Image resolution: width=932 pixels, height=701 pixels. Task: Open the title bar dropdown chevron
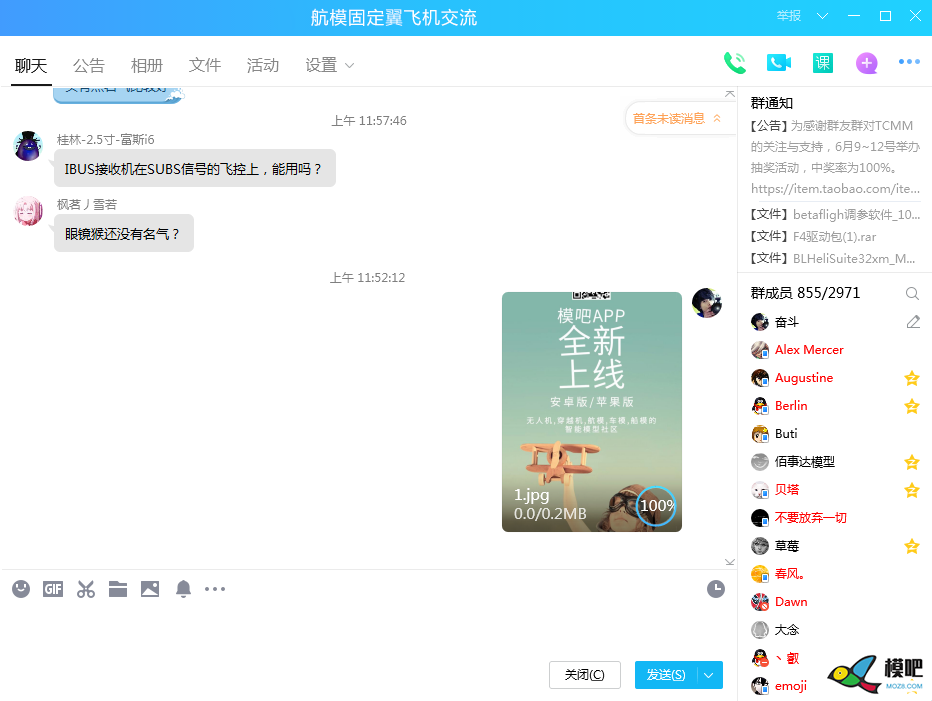(822, 16)
